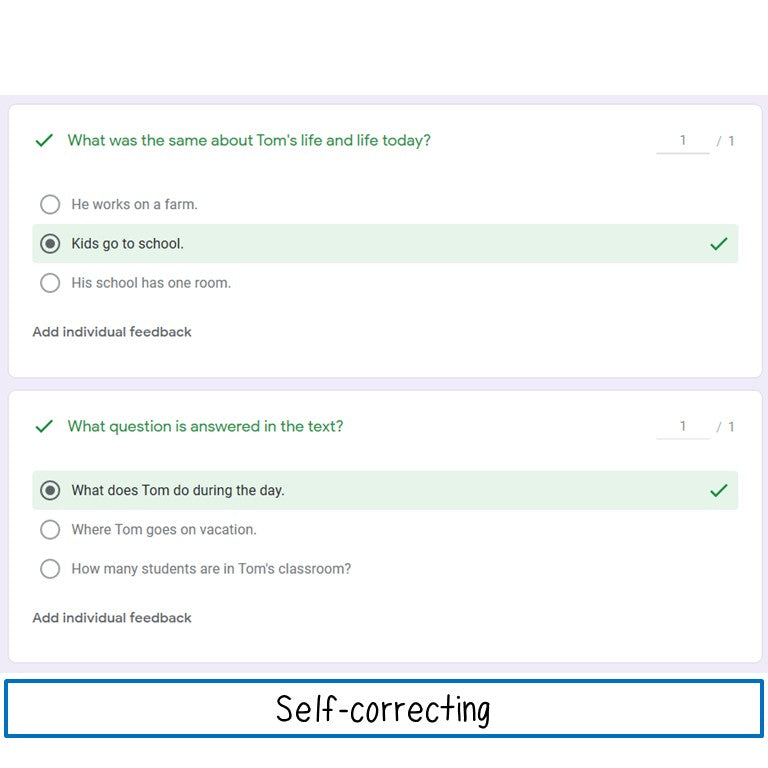The image size is (768, 768).
Task: Choose 'His school has one room.' option
Action: point(50,283)
